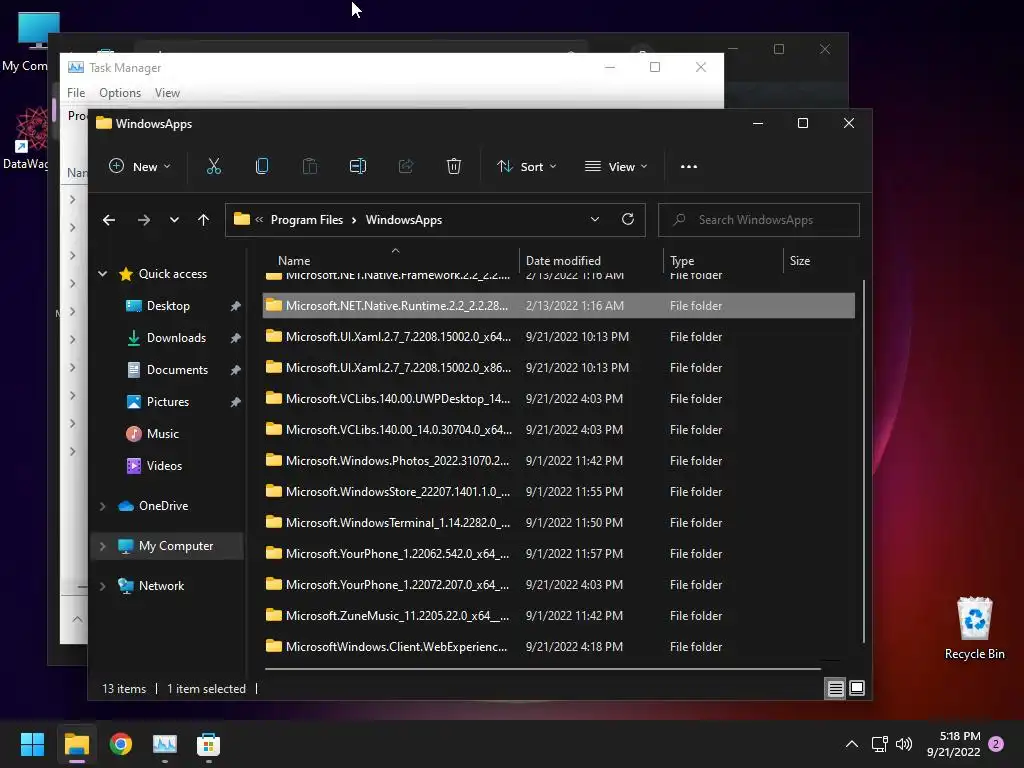This screenshot has width=1024, height=768.
Task: Expand address bar history dropdown
Action: 594,219
